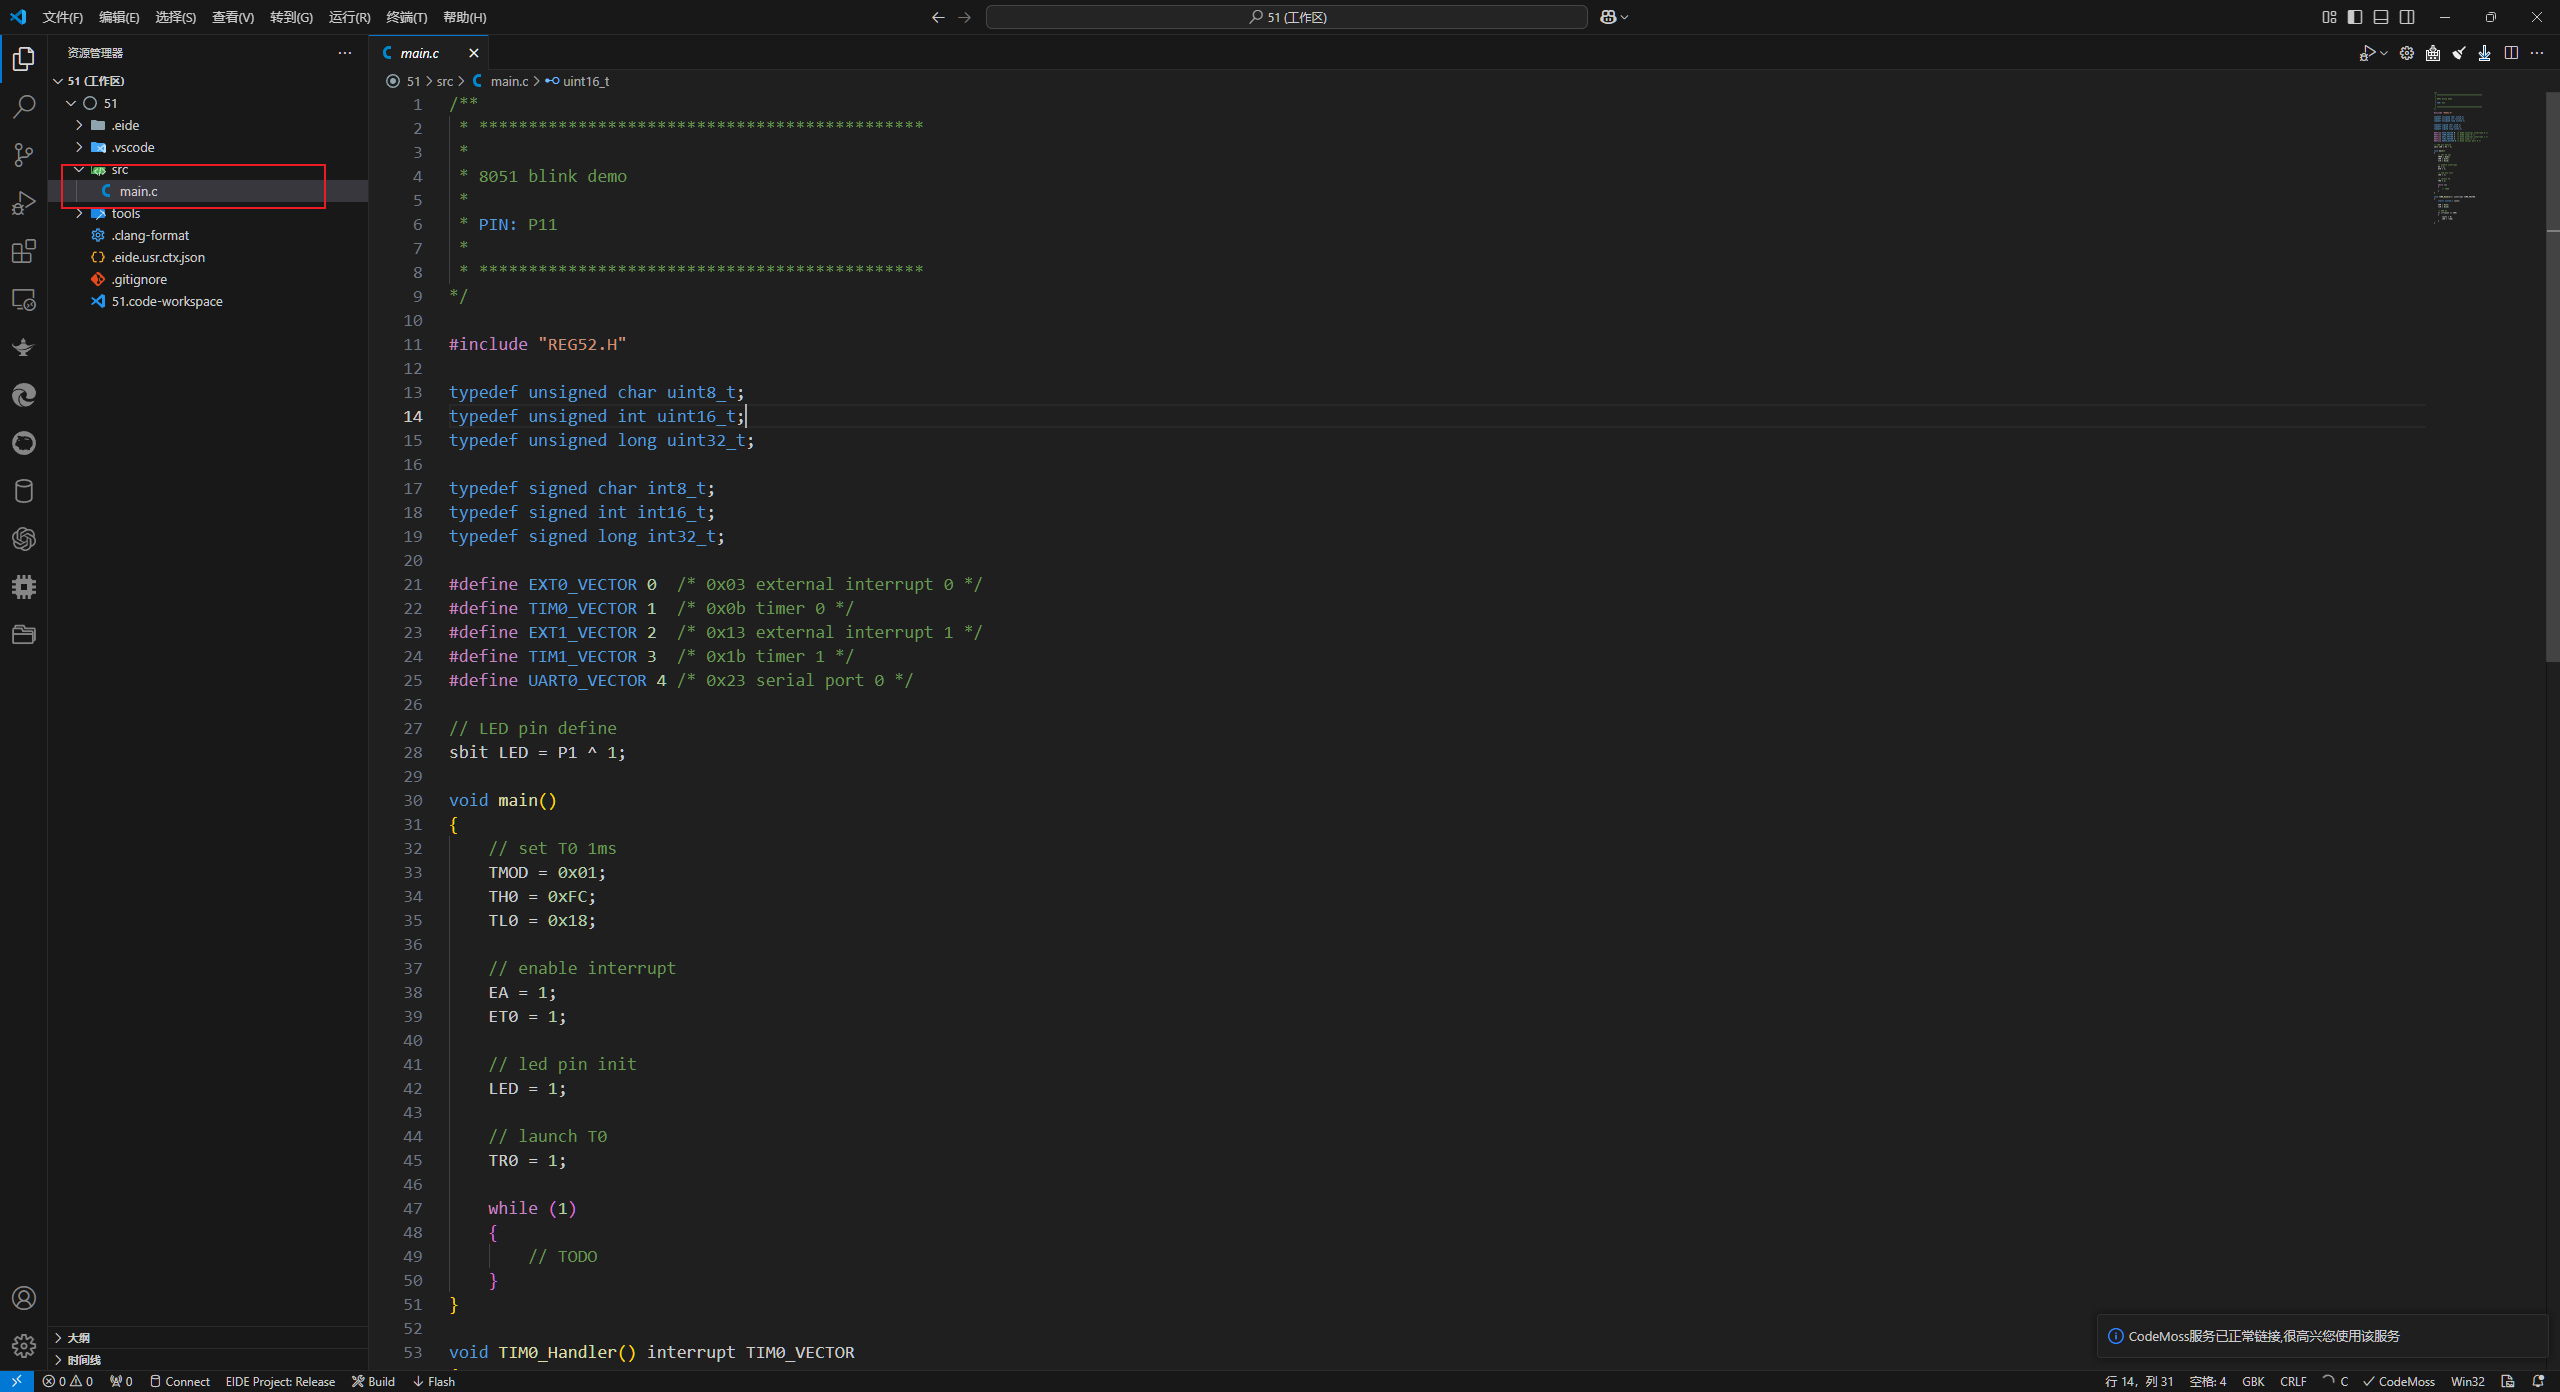The image size is (2560, 1392).
Task: Split the editor to the right
Action: click(x=2511, y=53)
